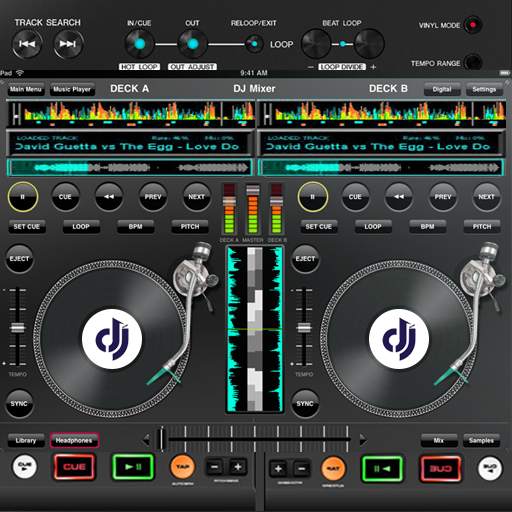Open the Main Menu
512x512 pixels.
pyautogui.click(x=26, y=89)
